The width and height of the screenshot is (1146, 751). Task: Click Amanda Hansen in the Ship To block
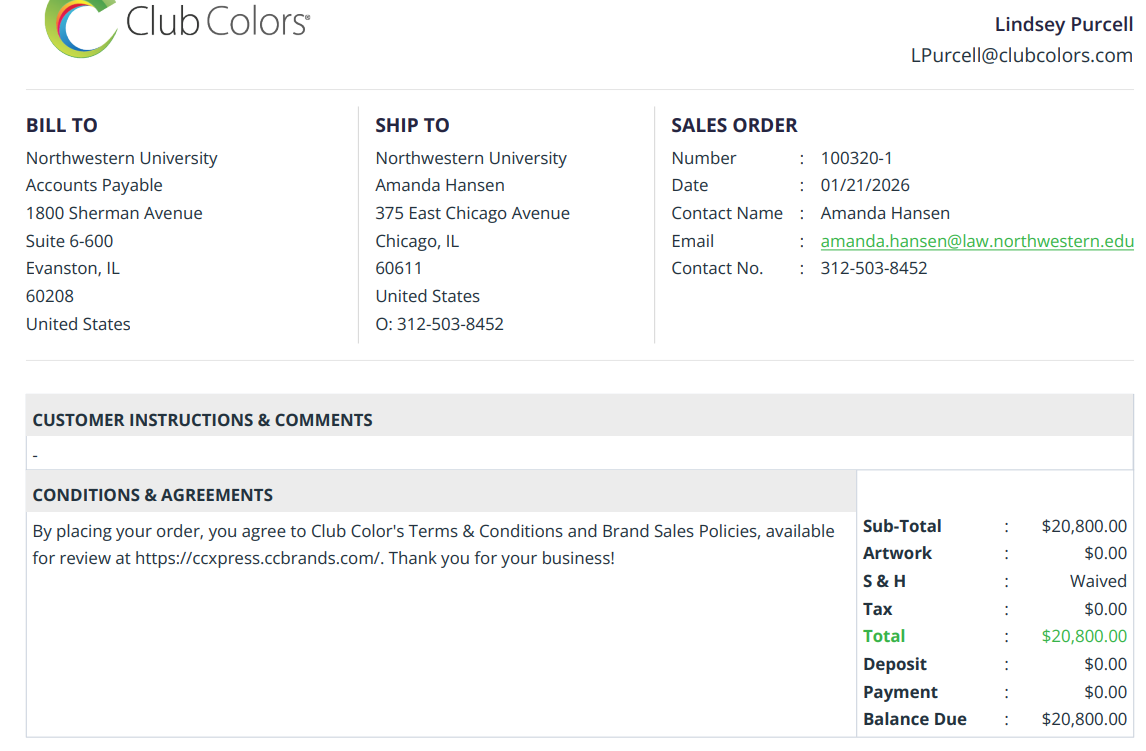click(x=440, y=186)
